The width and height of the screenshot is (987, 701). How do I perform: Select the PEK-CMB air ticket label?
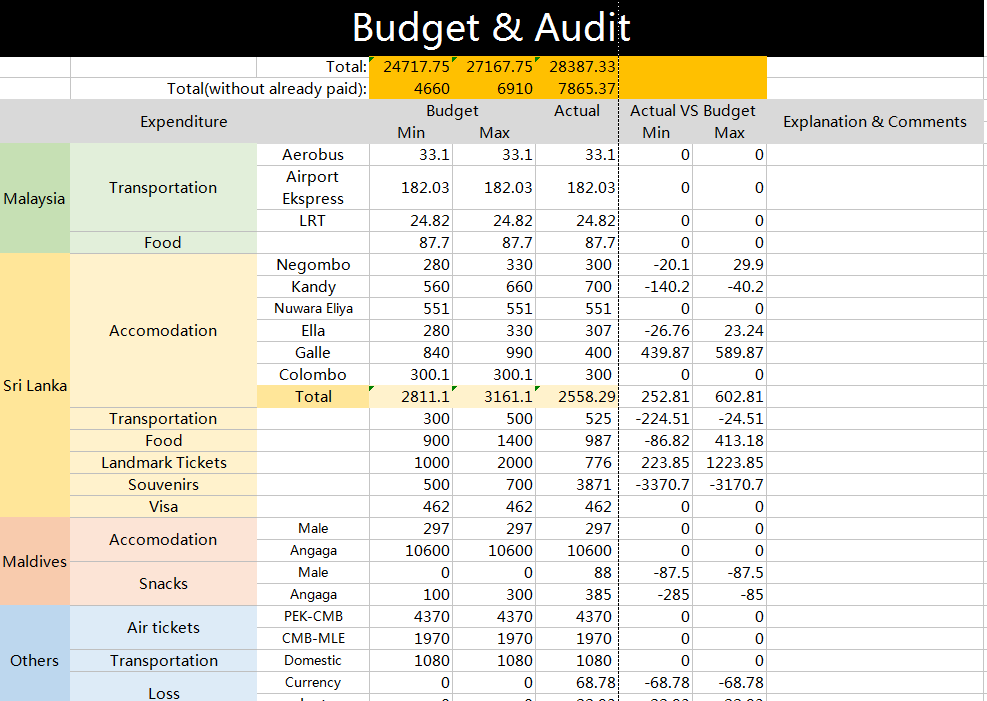313,617
